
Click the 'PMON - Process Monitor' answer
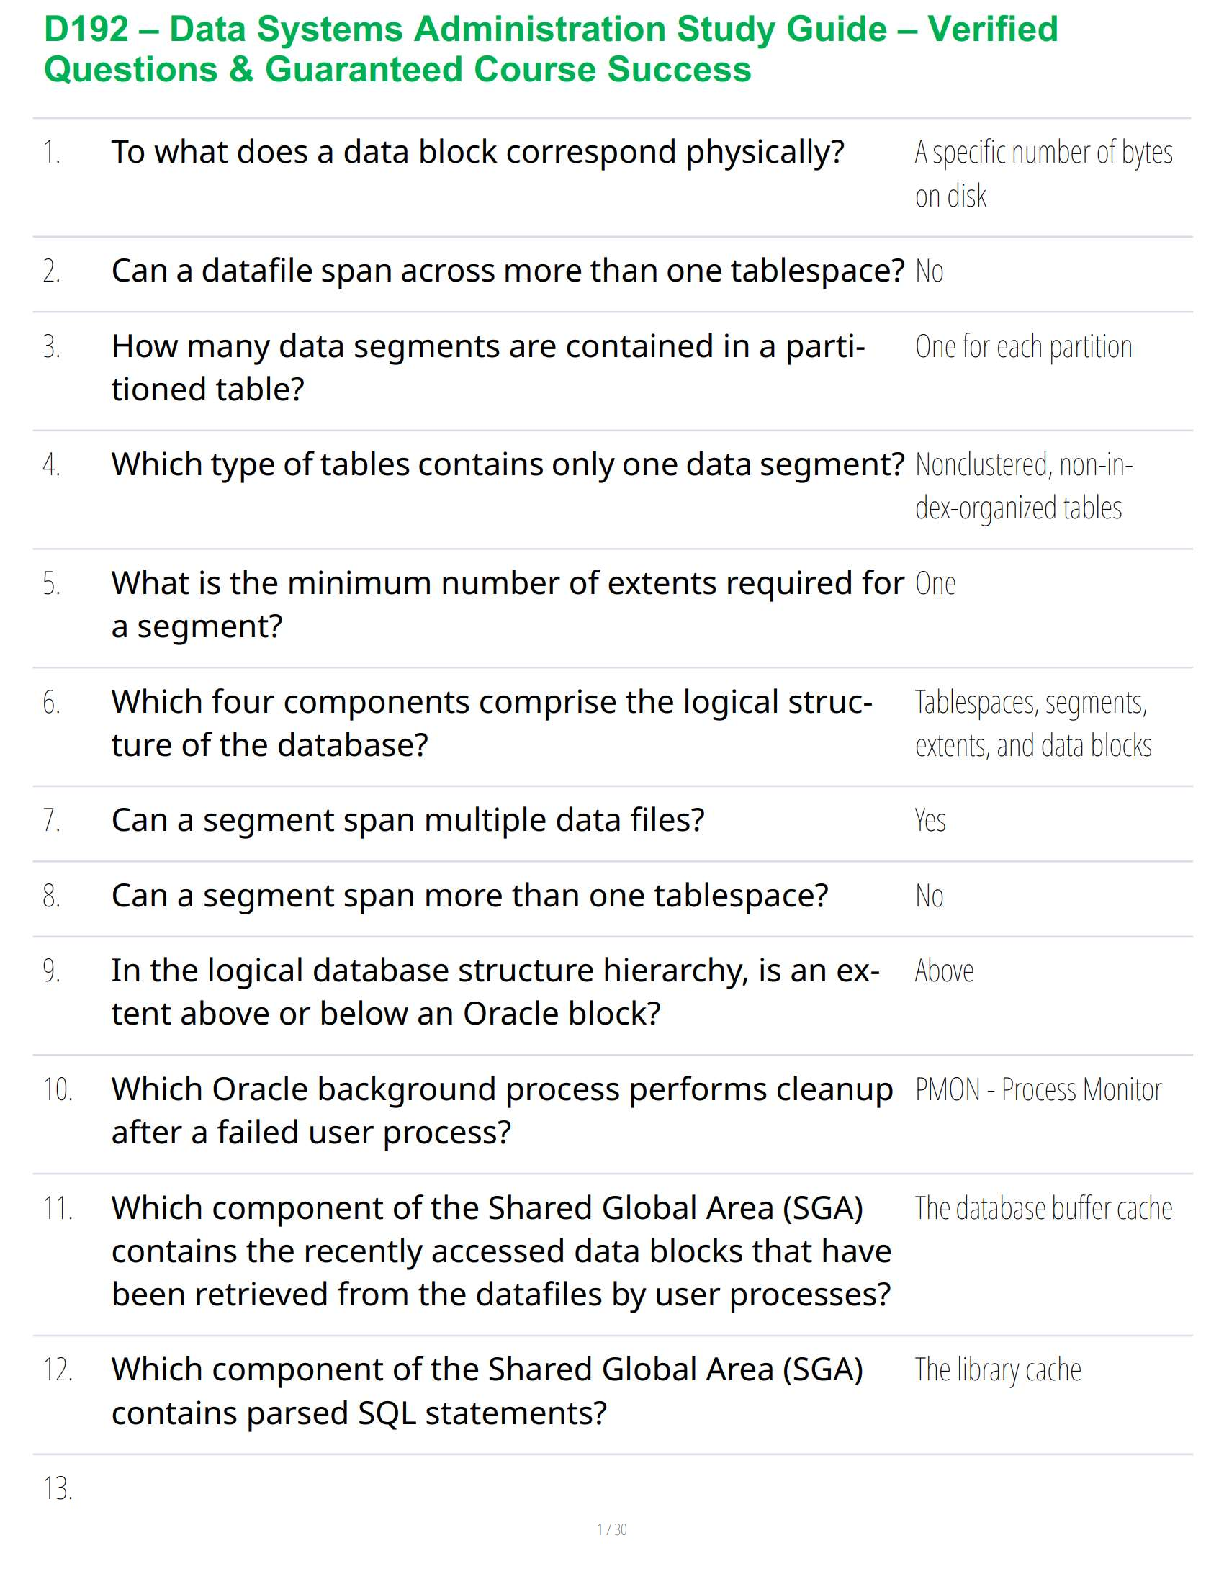point(1038,1090)
